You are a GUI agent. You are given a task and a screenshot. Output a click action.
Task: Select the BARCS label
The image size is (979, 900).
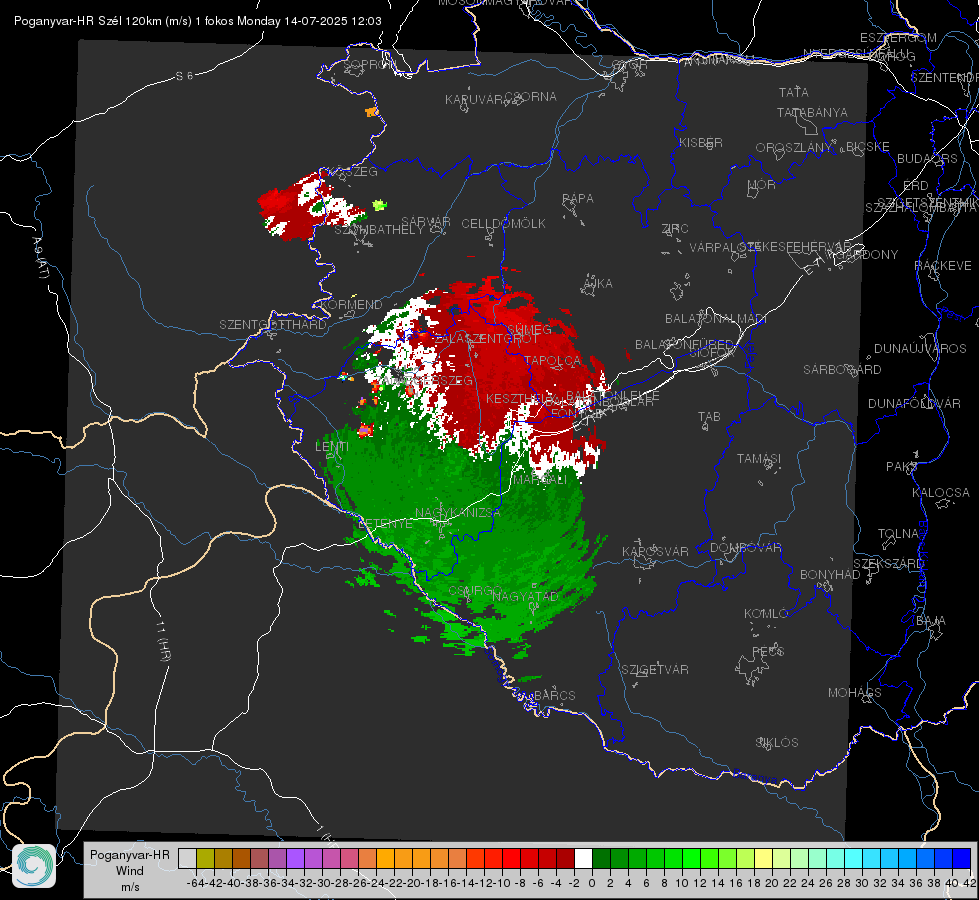[x=554, y=695]
